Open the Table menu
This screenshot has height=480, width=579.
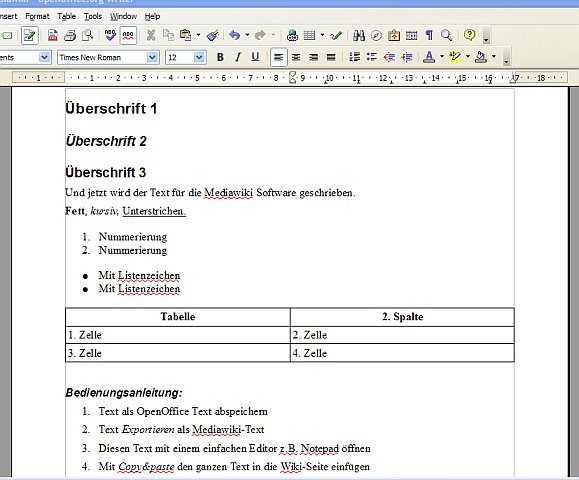(x=67, y=16)
